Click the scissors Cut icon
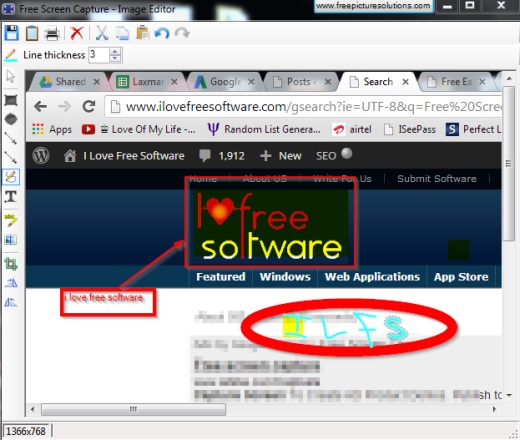The width and height of the screenshot is (520, 440). pos(102,33)
